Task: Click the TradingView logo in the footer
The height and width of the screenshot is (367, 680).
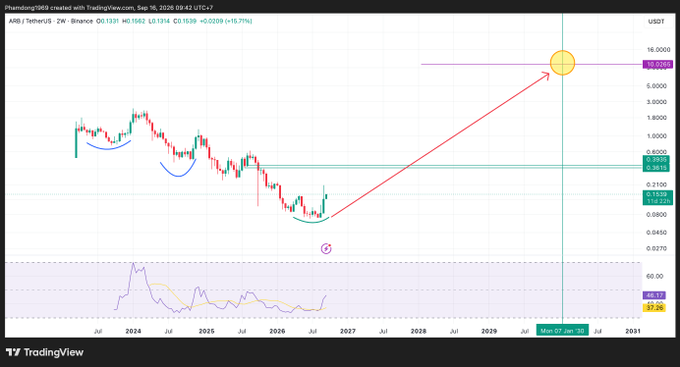Action: point(45,352)
